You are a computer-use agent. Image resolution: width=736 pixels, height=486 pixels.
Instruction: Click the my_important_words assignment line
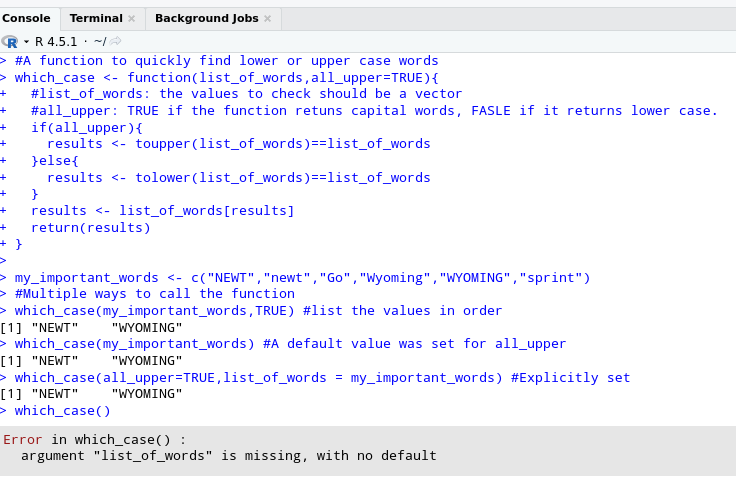tap(302, 277)
